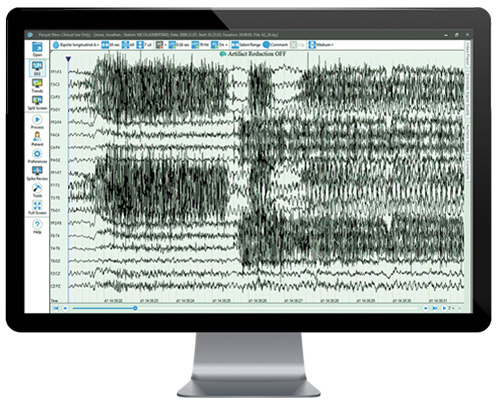Open Preferences from the sidebar
The height and width of the screenshot is (404, 500).
pos(37,156)
